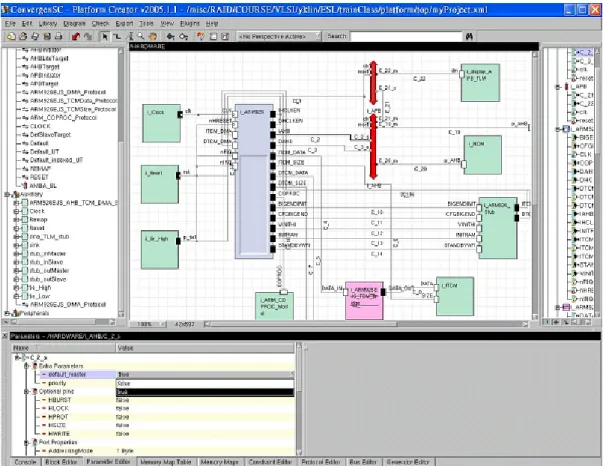Select the i_ROM block in diagram
The height and width of the screenshot is (466, 603).
483,155
